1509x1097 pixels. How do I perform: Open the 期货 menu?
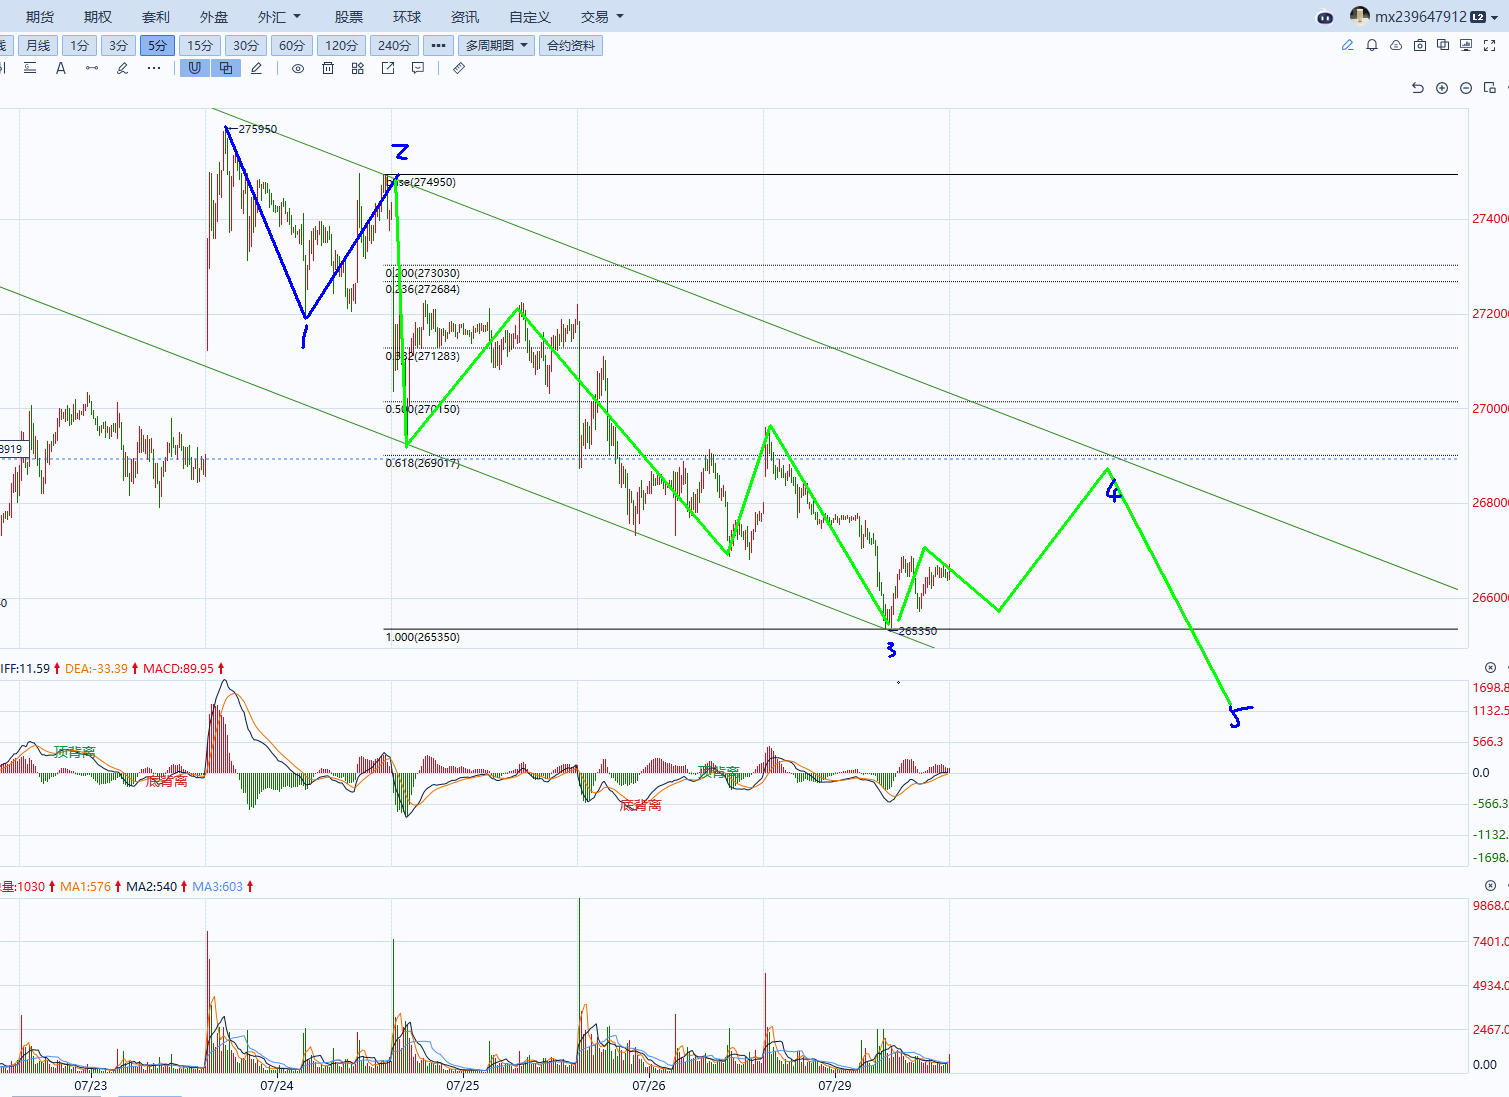(x=40, y=17)
